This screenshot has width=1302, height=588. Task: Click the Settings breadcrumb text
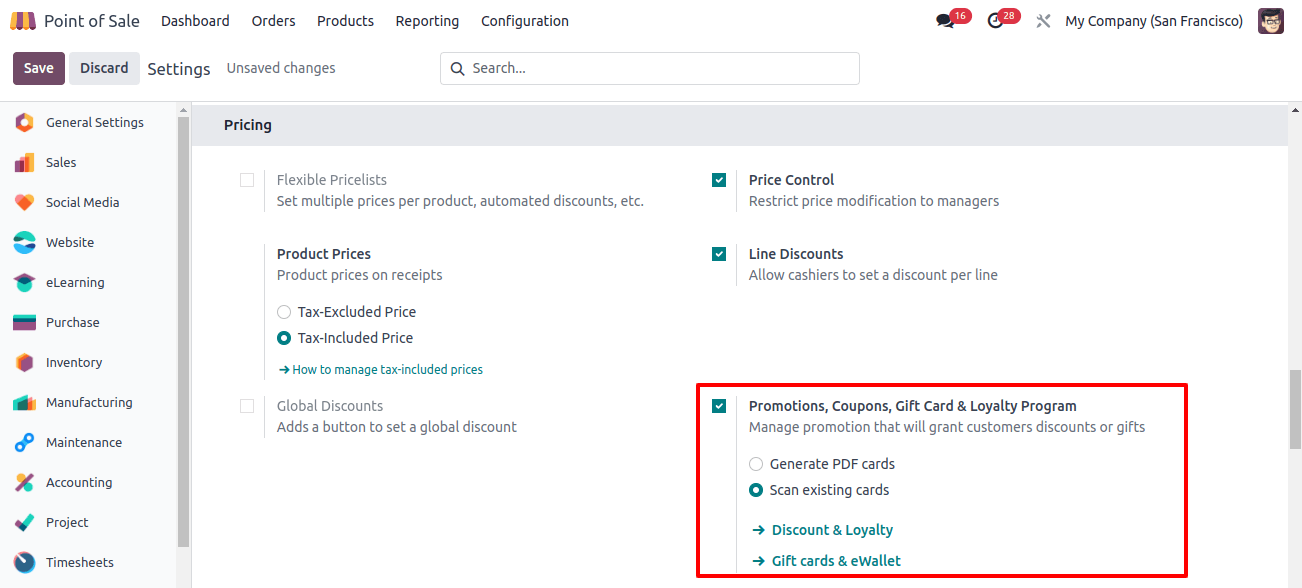pos(179,69)
